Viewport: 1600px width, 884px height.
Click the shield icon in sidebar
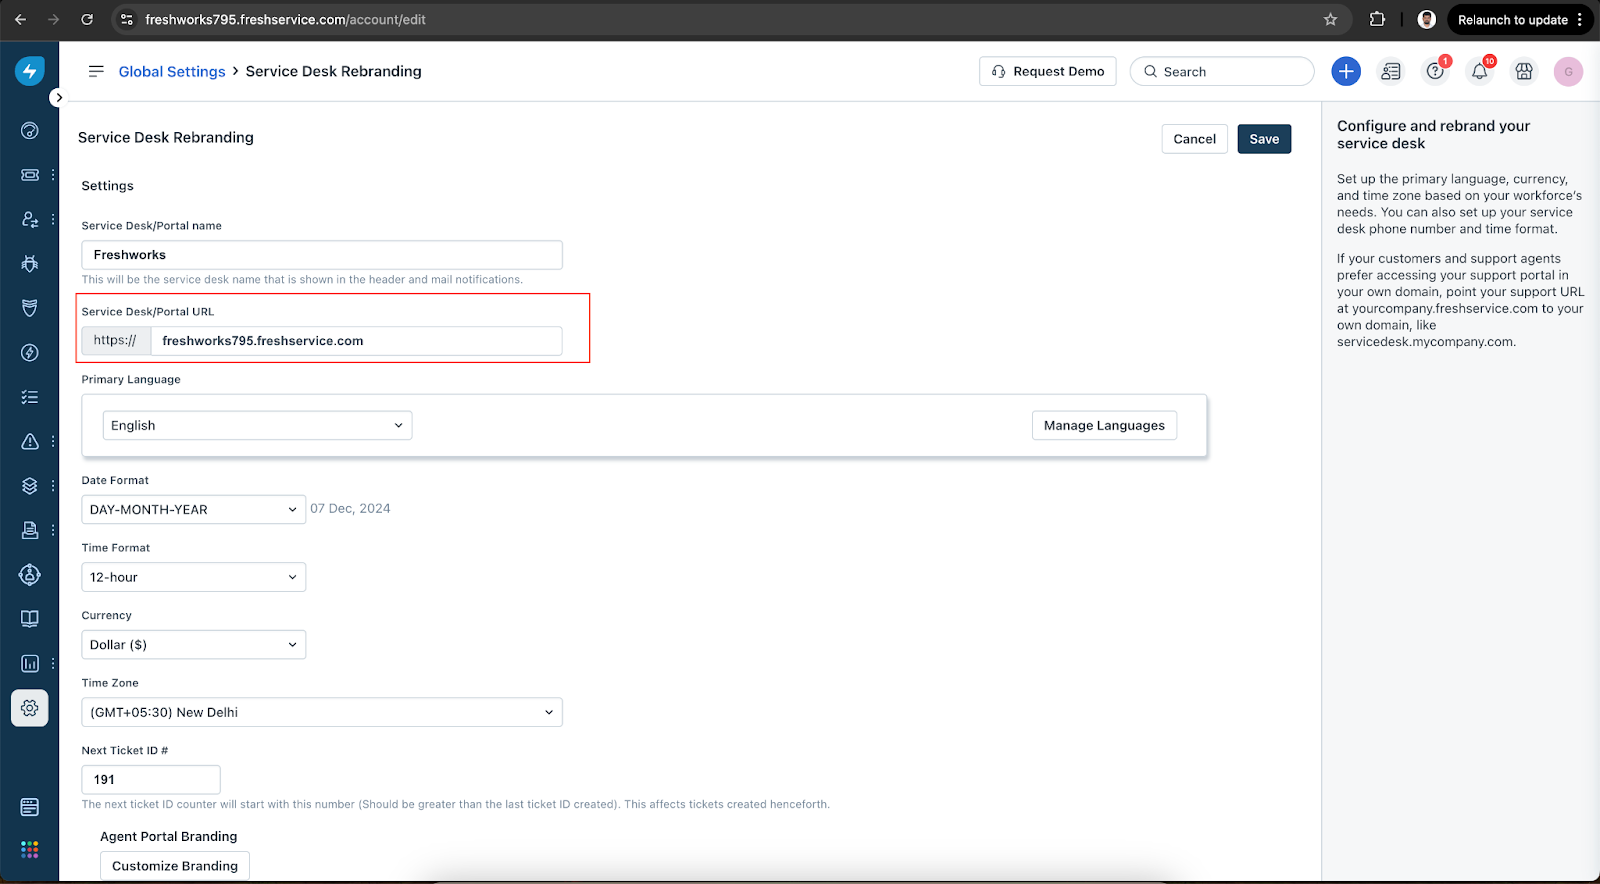[30, 308]
